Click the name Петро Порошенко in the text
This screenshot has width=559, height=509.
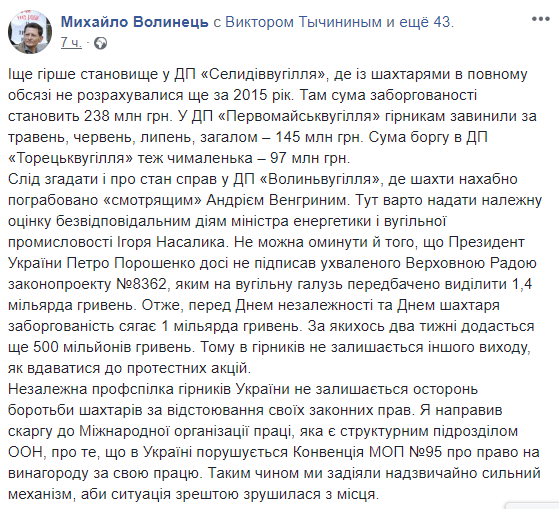coord(147,263)
